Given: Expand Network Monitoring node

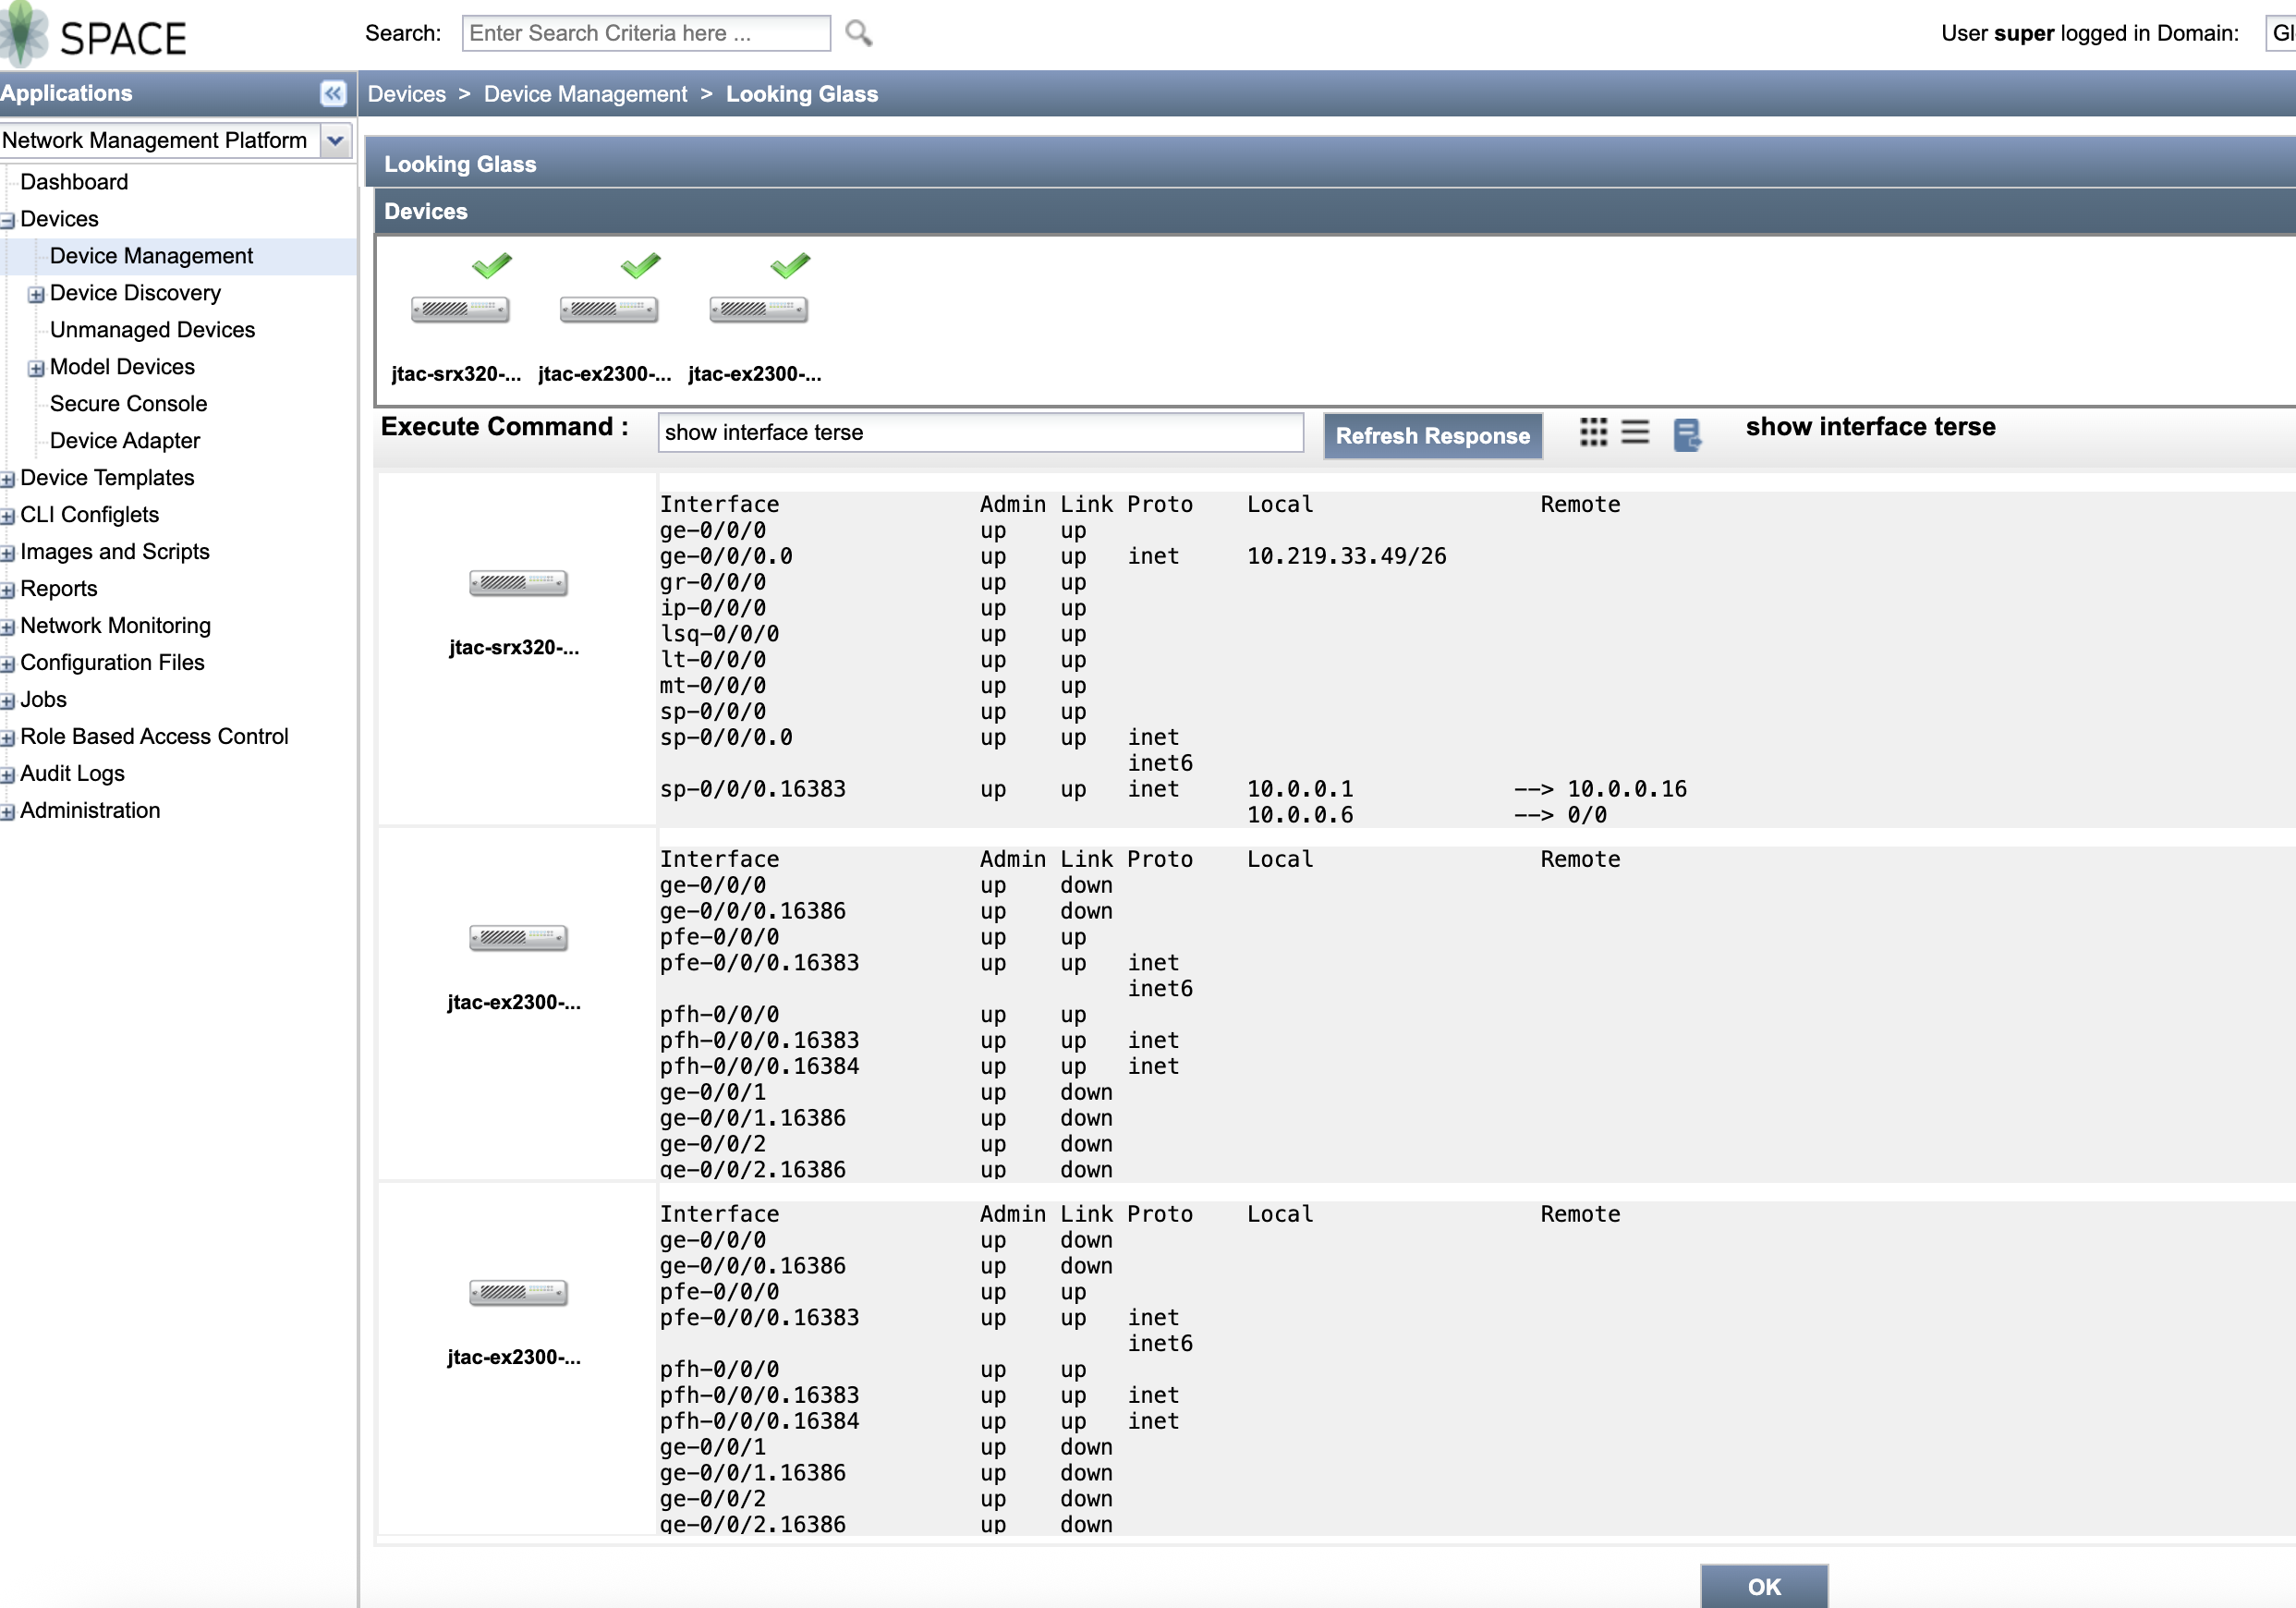Looking at the screenshot, I should coord(8,628).
